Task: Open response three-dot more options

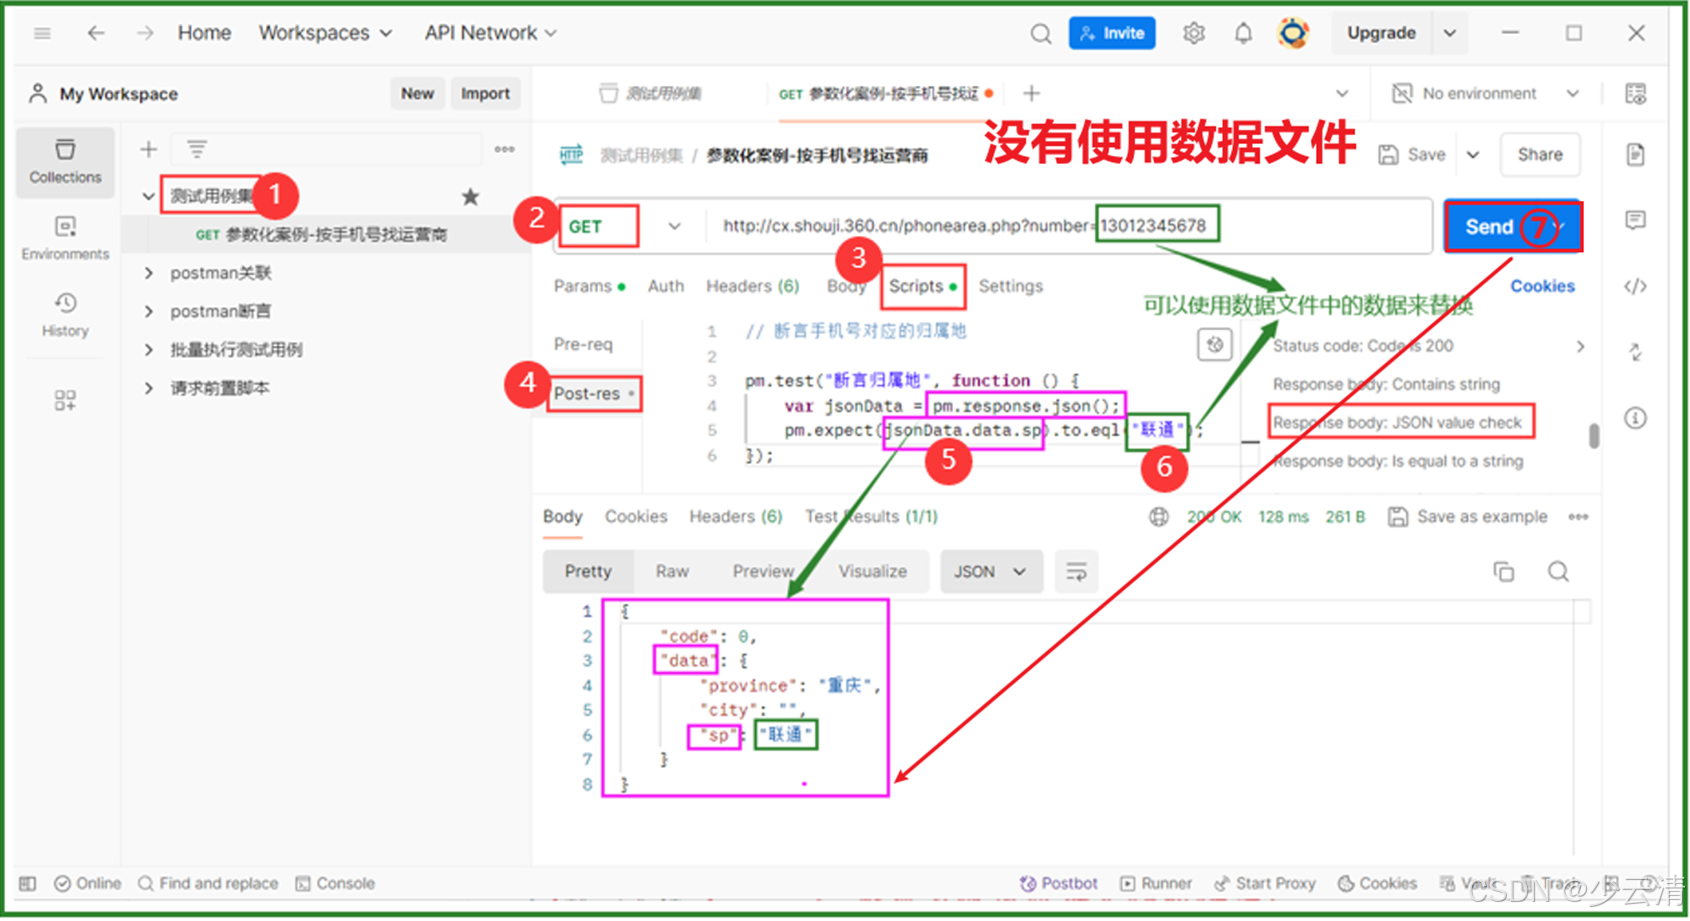Action: (1578, 517)
